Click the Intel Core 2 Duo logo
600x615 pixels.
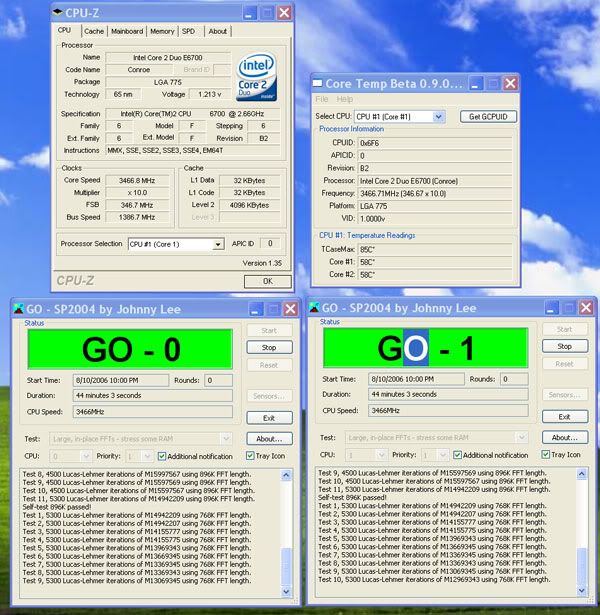[x=256, y=76]
